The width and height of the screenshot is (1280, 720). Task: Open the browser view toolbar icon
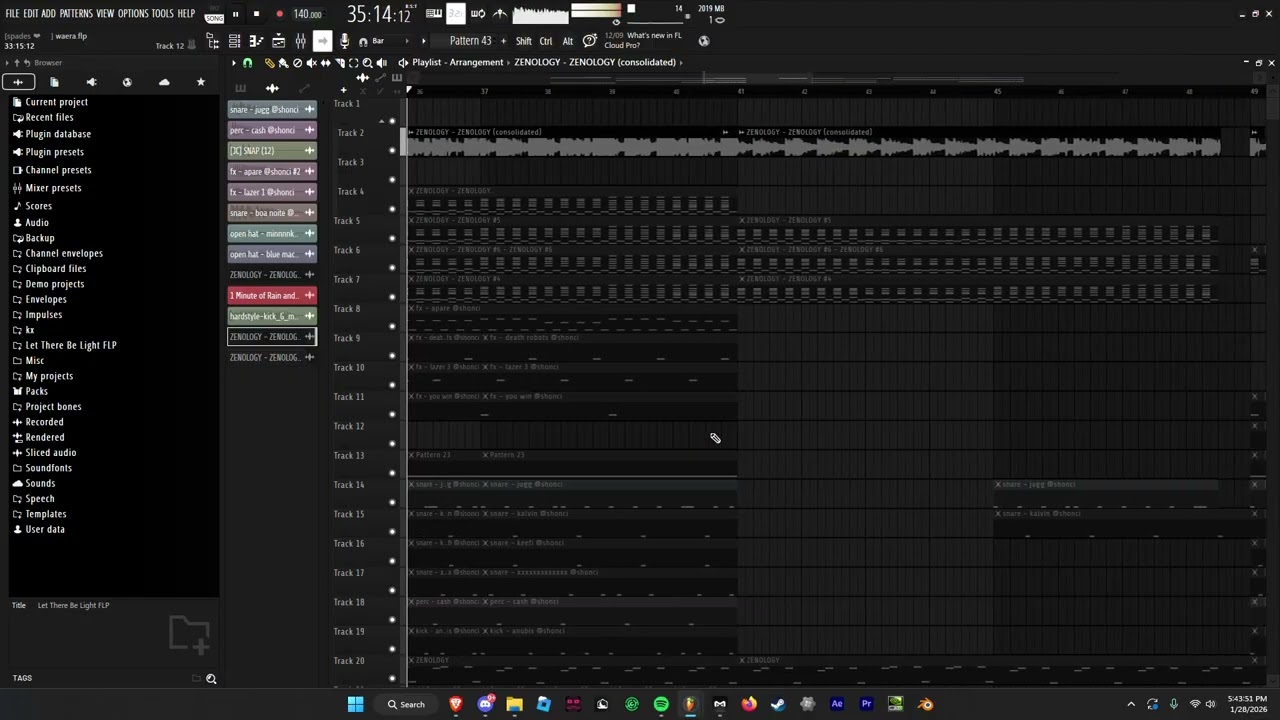point(213,41)
